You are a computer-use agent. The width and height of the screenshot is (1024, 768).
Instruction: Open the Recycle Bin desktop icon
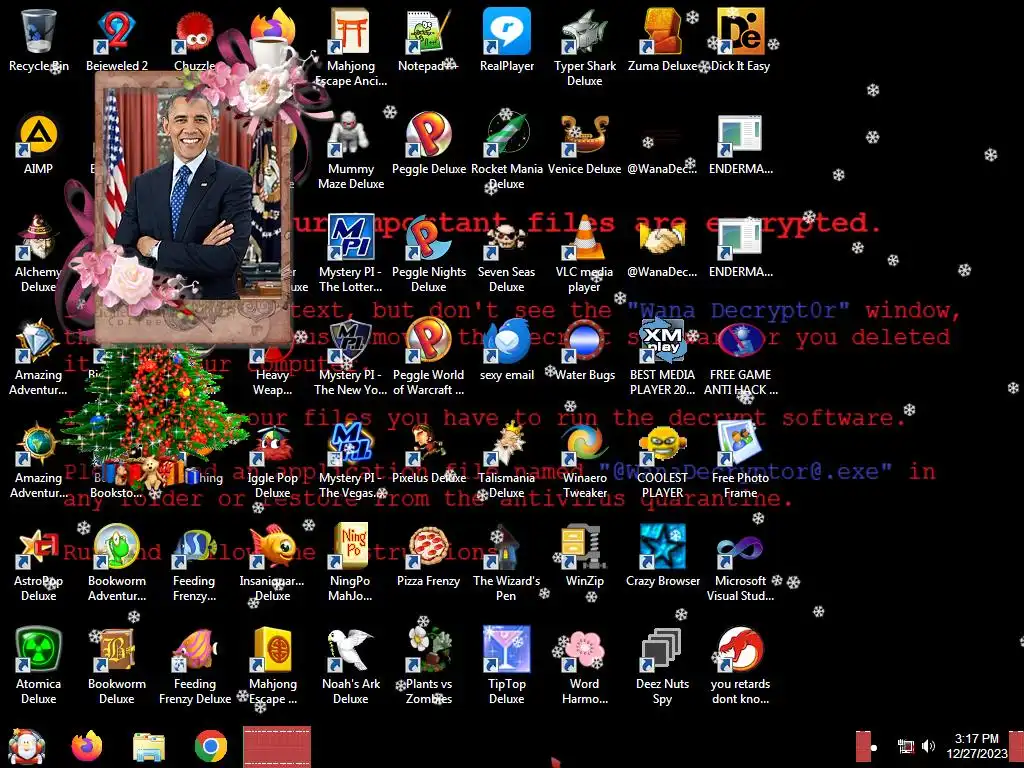pos(39,40)
